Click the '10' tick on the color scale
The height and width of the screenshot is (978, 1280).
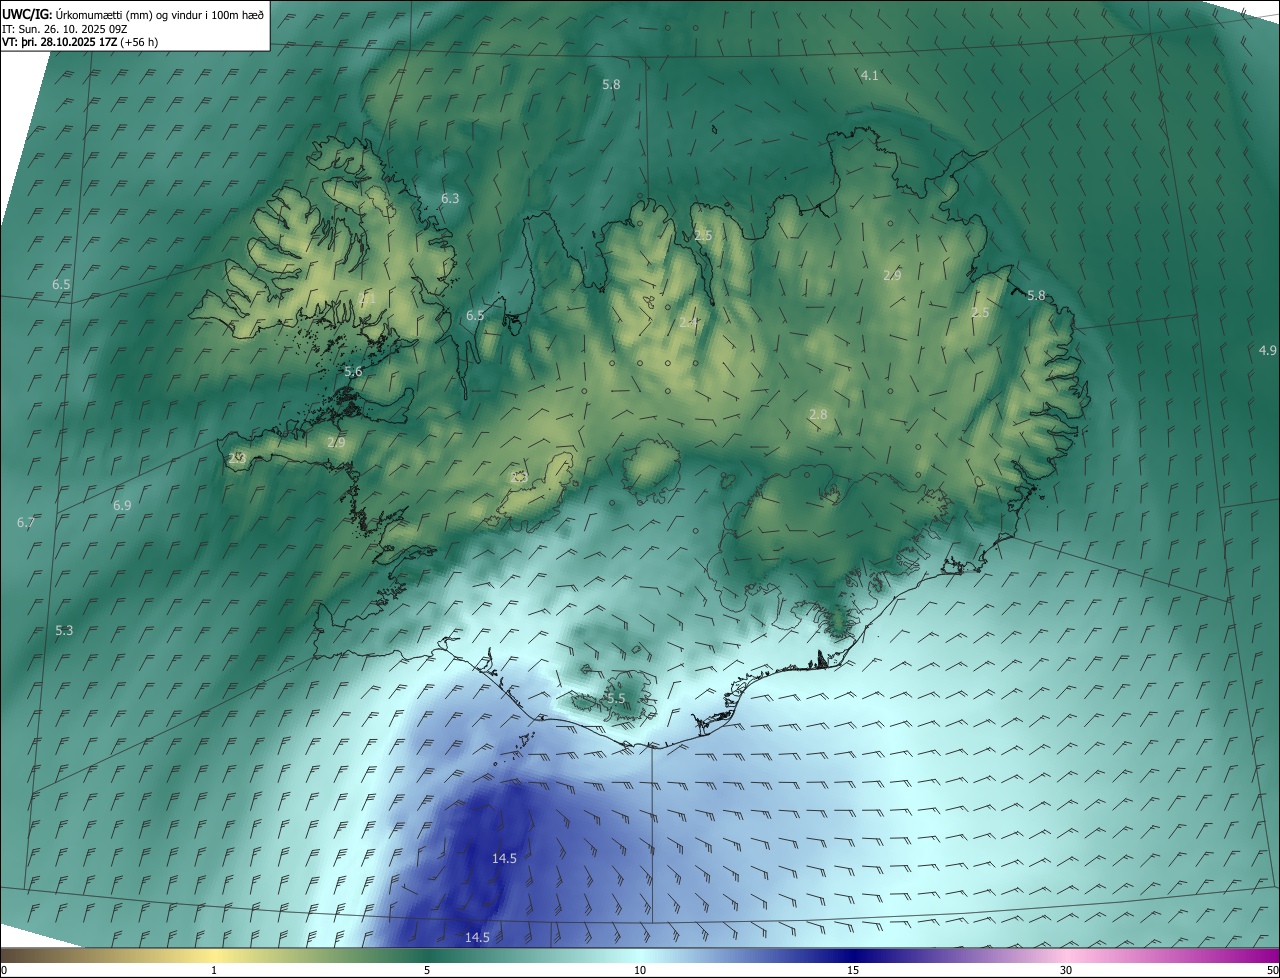[x=640, y=970]
